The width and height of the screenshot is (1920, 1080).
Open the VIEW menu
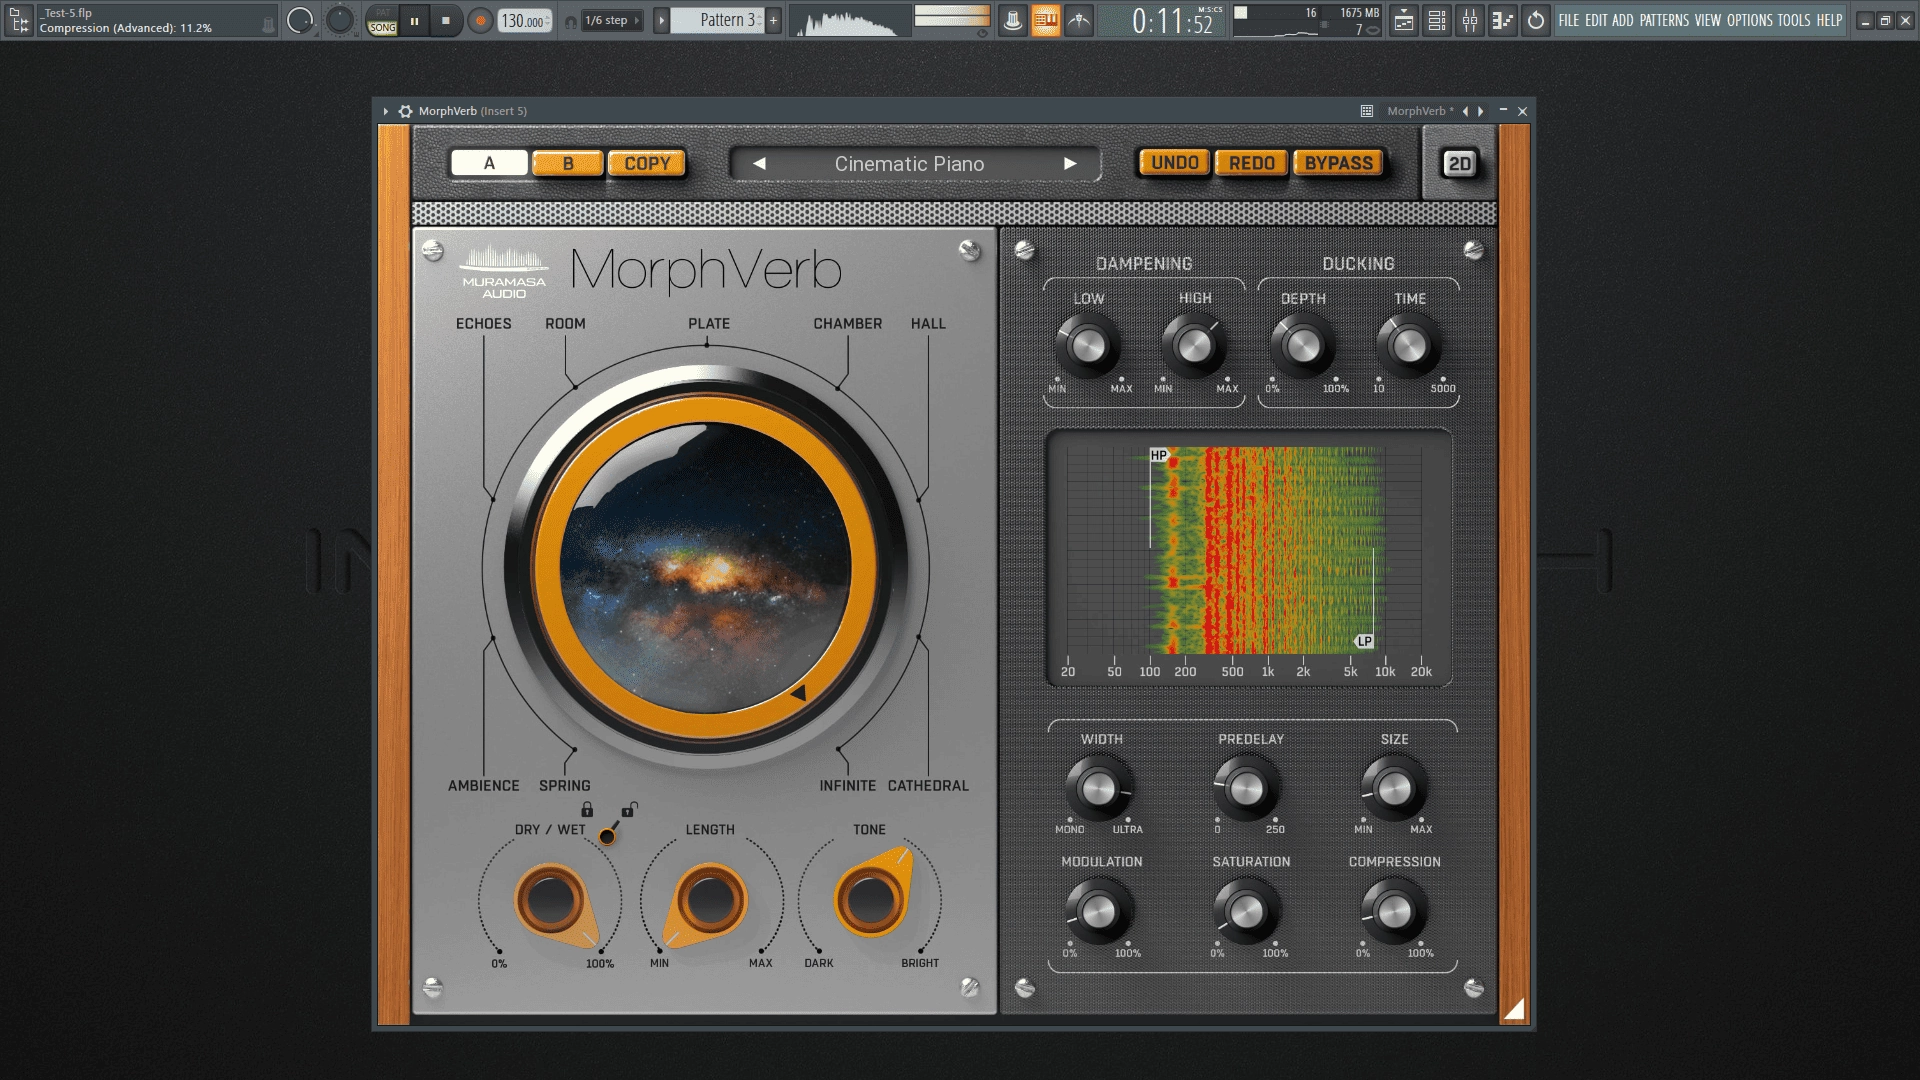pos(1708,20)
